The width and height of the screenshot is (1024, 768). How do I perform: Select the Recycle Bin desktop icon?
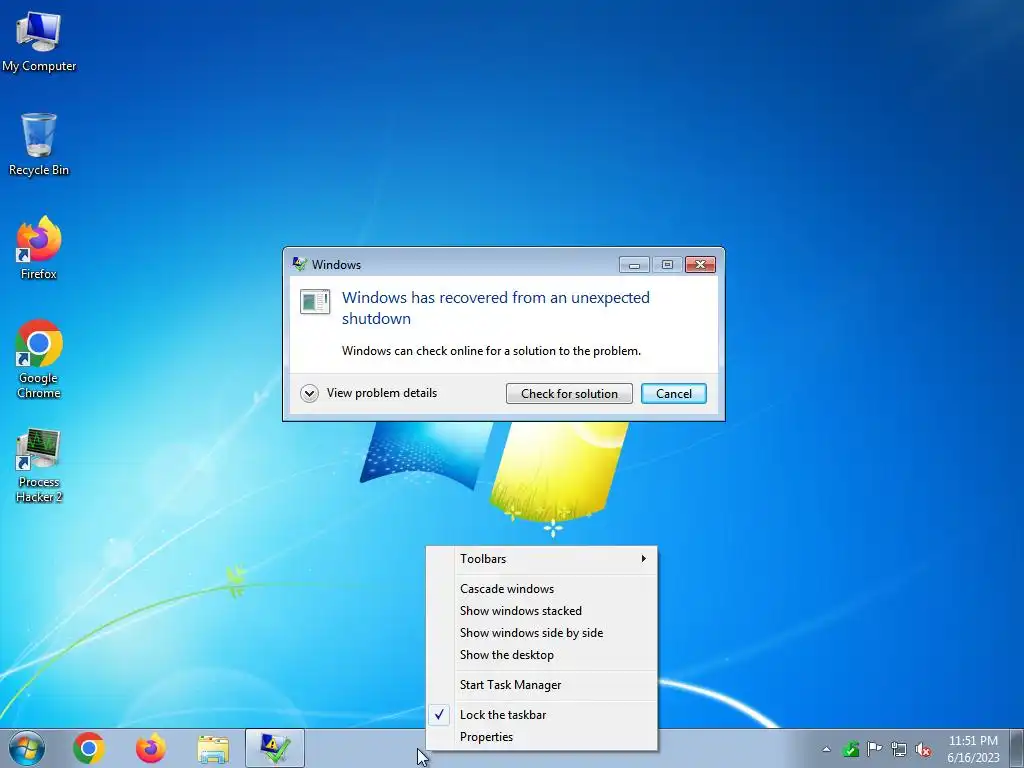(39, 144)
